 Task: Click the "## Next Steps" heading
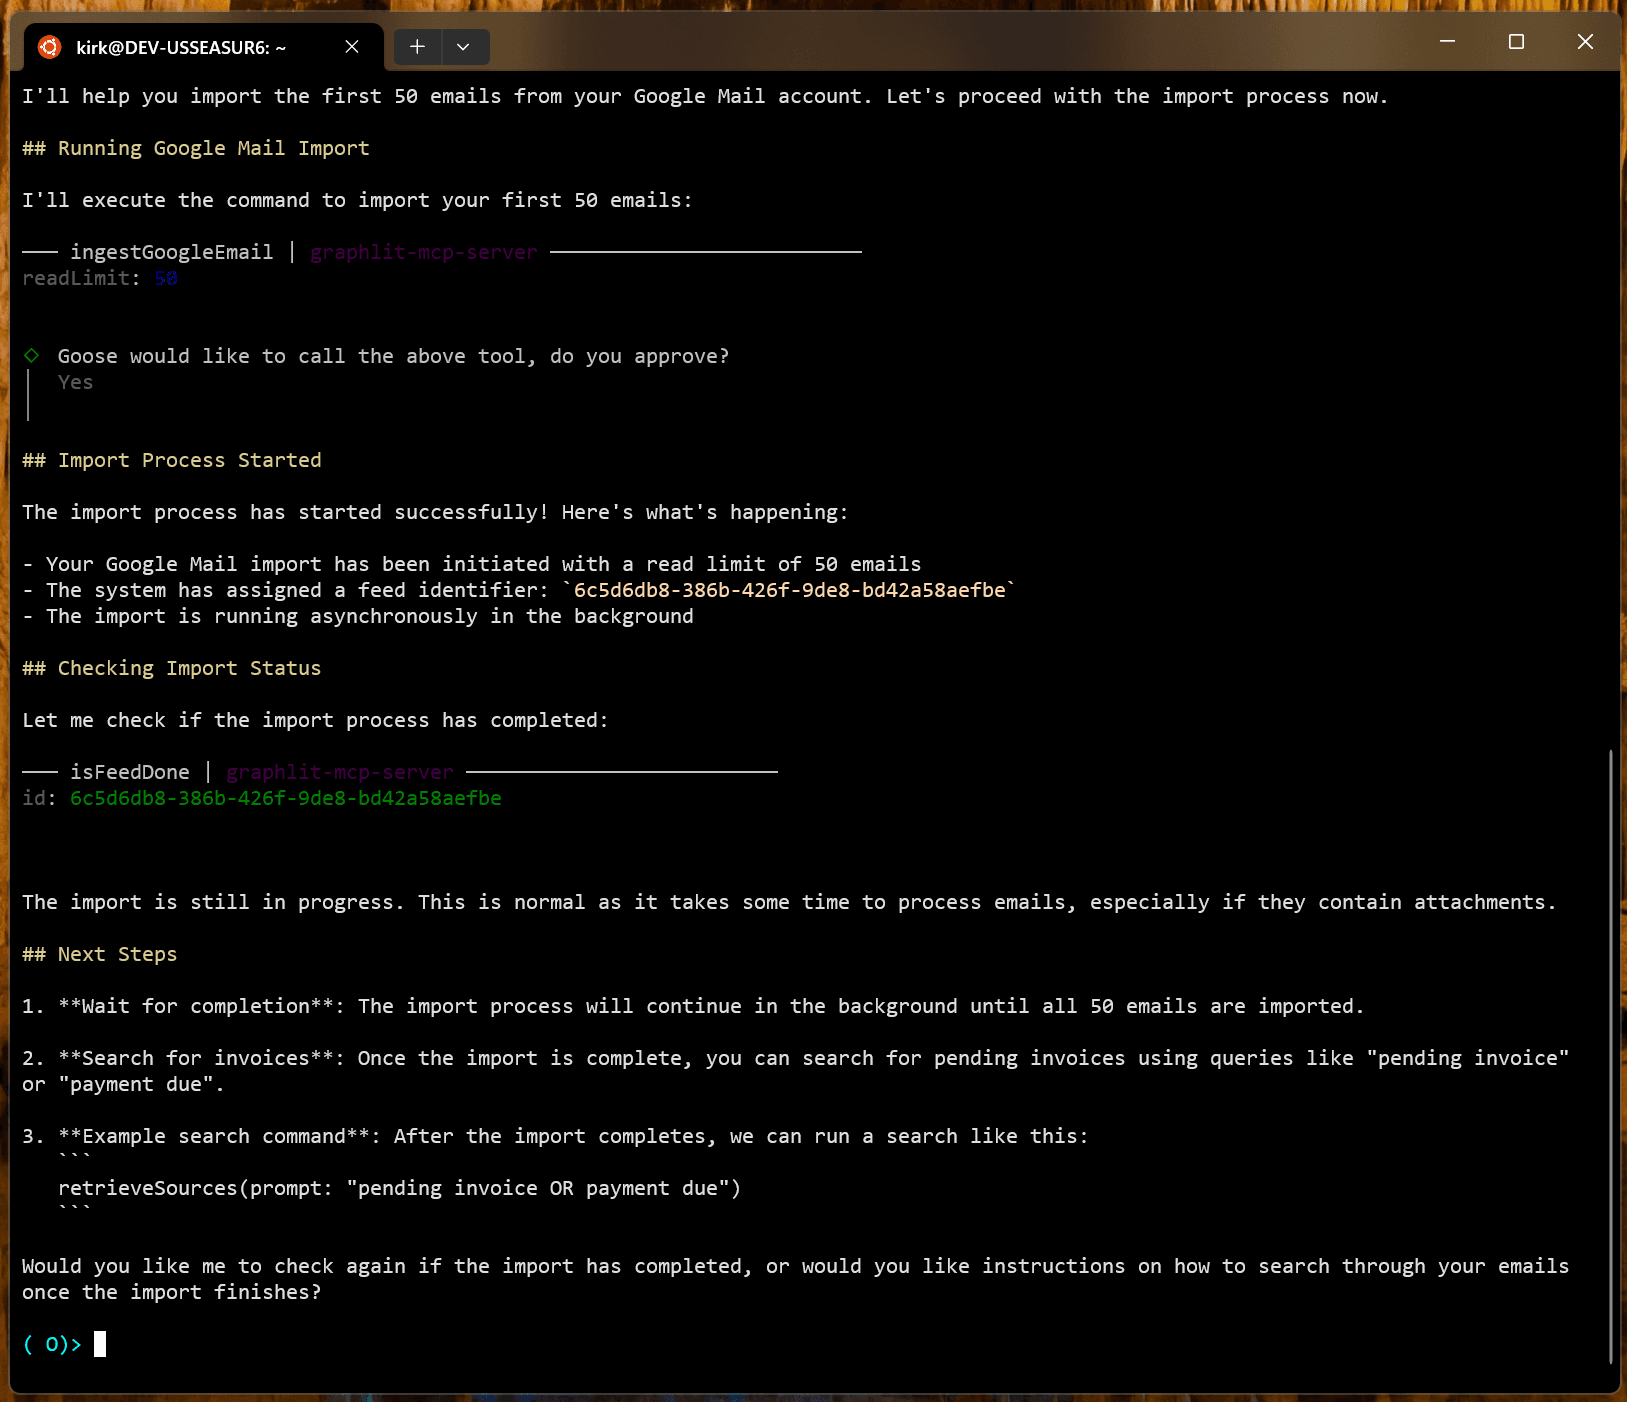[100, 954]
